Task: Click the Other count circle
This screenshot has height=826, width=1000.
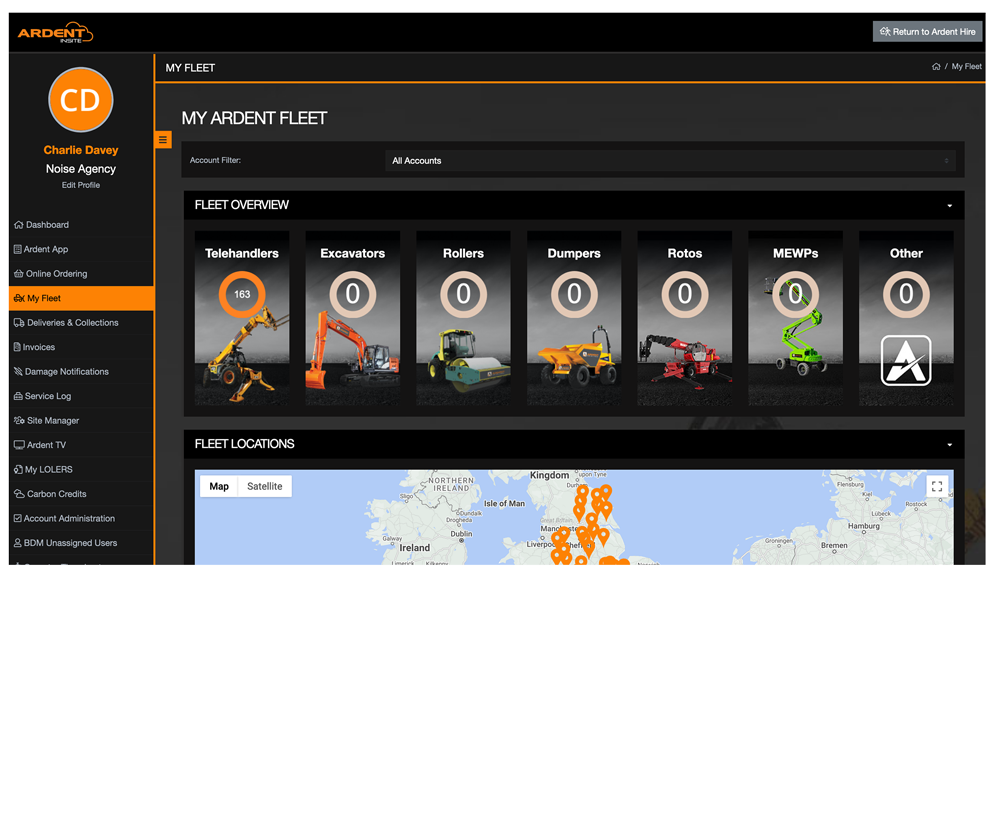Action: pyautogui.click(x=906, y=294)
